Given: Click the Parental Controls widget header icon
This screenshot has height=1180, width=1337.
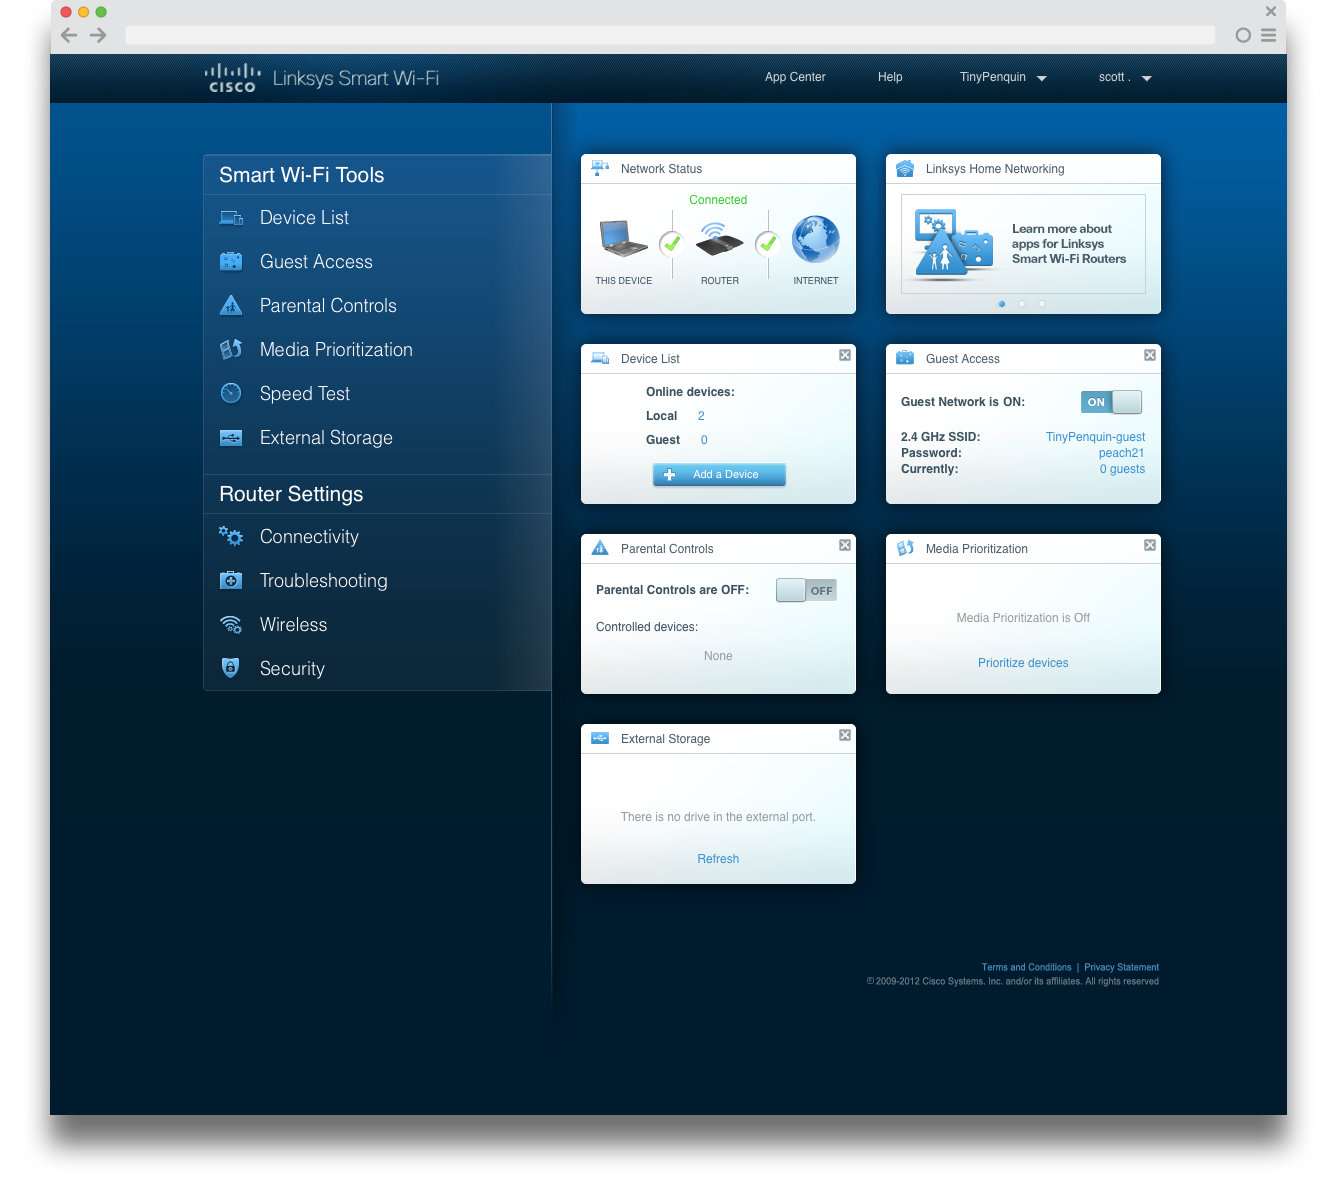Looking at the screenshot, I should [x=600, y=548].
